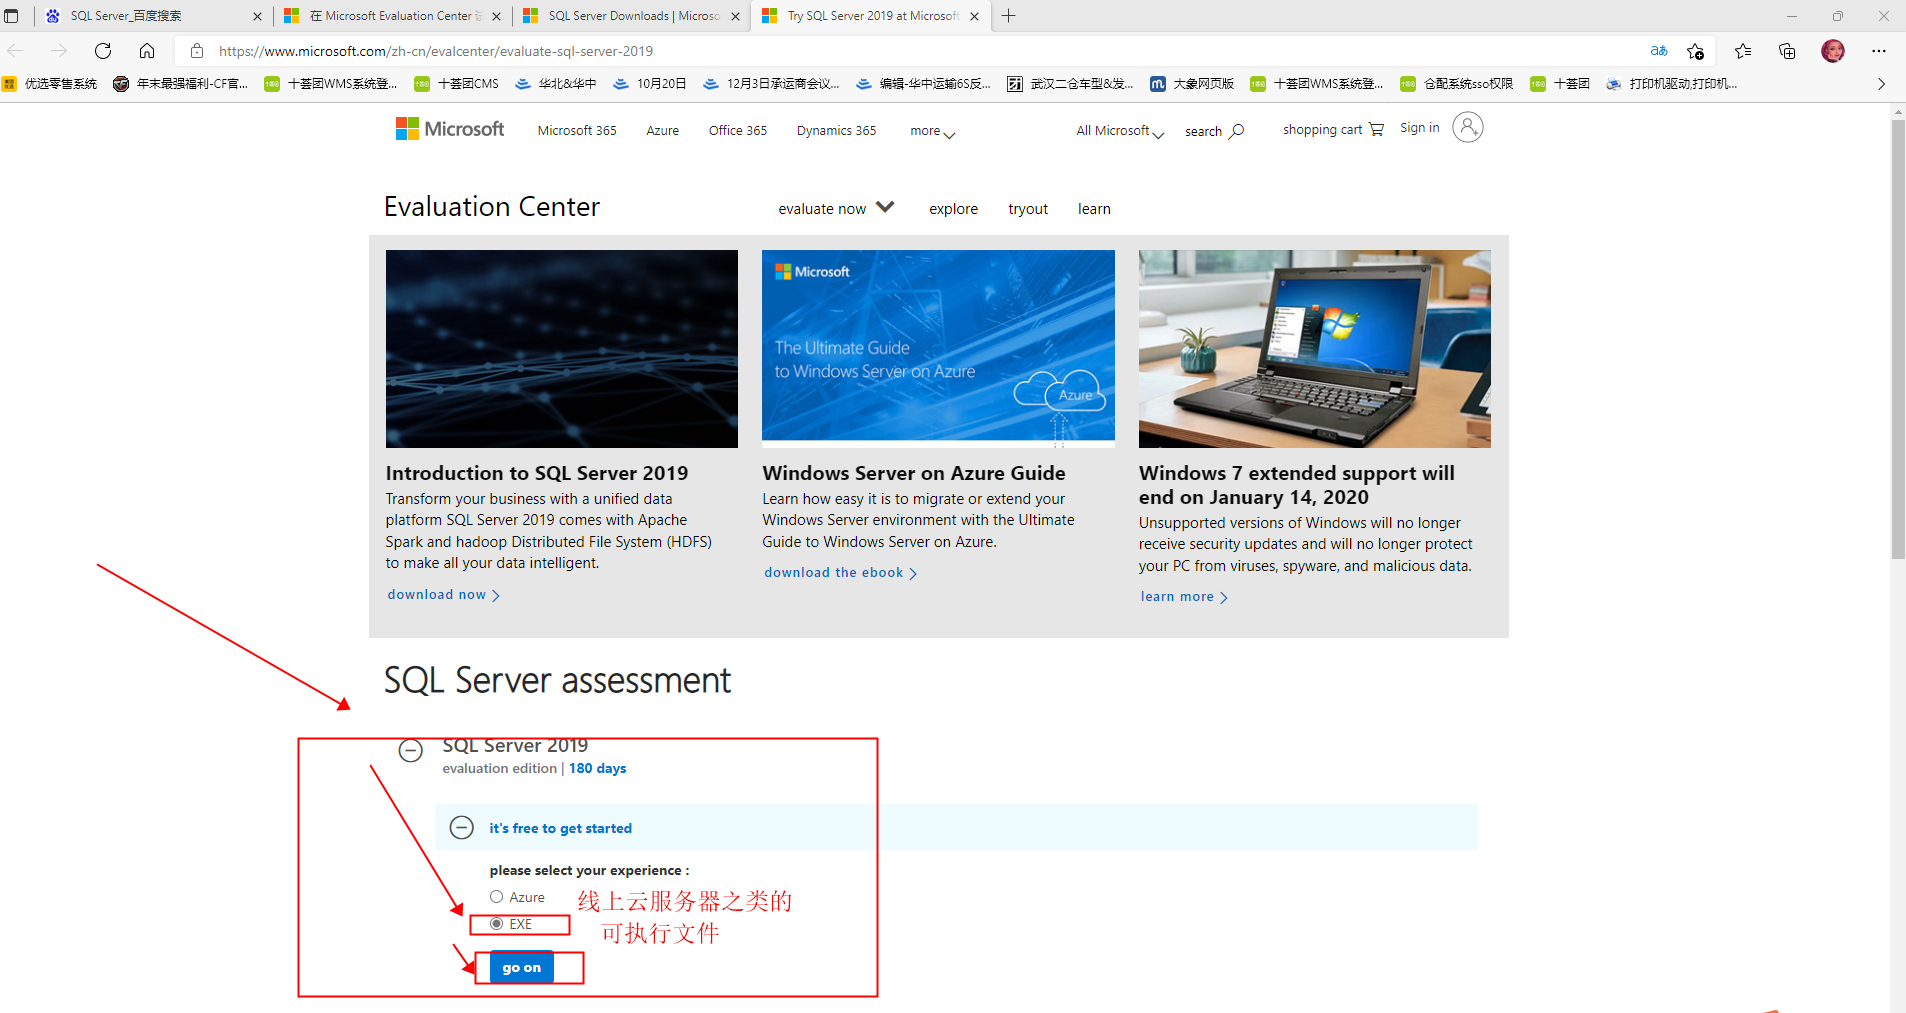Click the go on button
This screenshot has width=1906, height=1013.
coord(520,967)
